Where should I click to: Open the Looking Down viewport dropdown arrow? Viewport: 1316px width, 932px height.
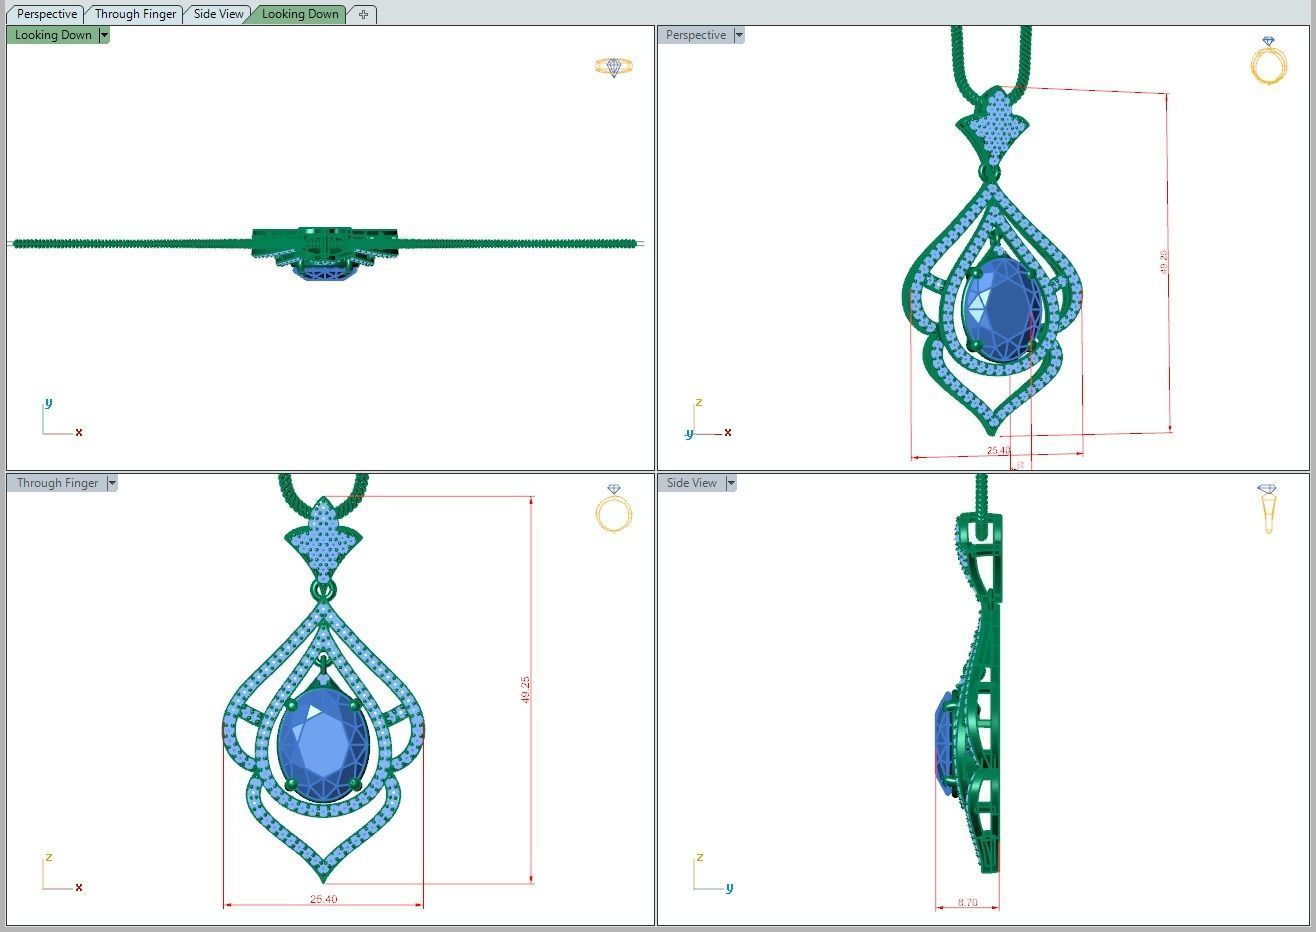coord(104,35)
